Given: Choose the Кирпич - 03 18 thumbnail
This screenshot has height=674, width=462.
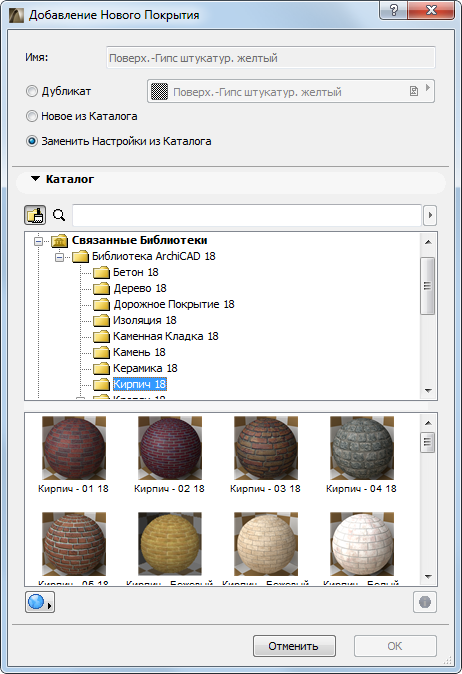Looking at the screenshot, I should tap(266, 448).
